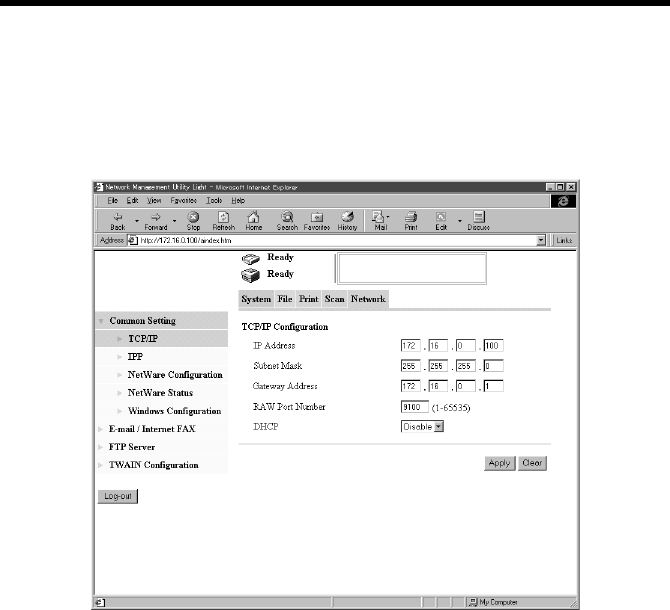Click Gateway Address last octet field

click(494, 387)
